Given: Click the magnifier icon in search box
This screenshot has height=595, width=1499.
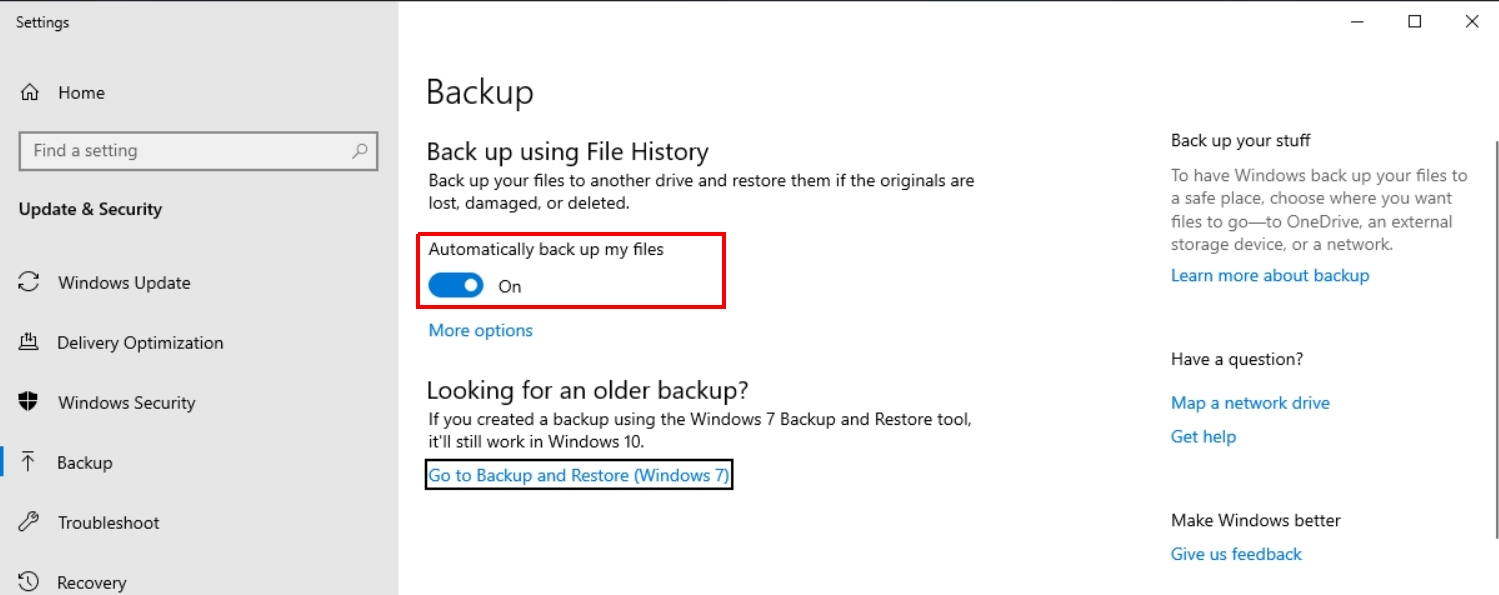Looking at the screenshot, I should click(360, 151).
